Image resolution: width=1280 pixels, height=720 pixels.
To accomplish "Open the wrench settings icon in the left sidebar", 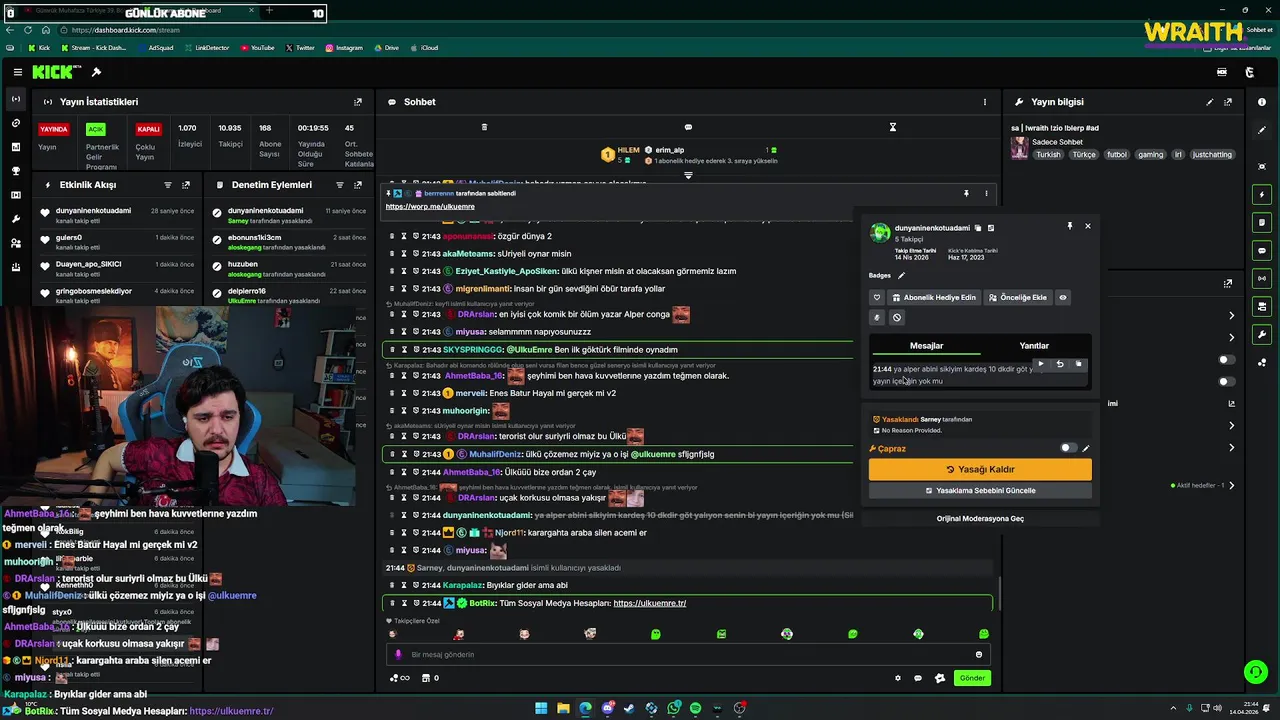I will point(15,219).
